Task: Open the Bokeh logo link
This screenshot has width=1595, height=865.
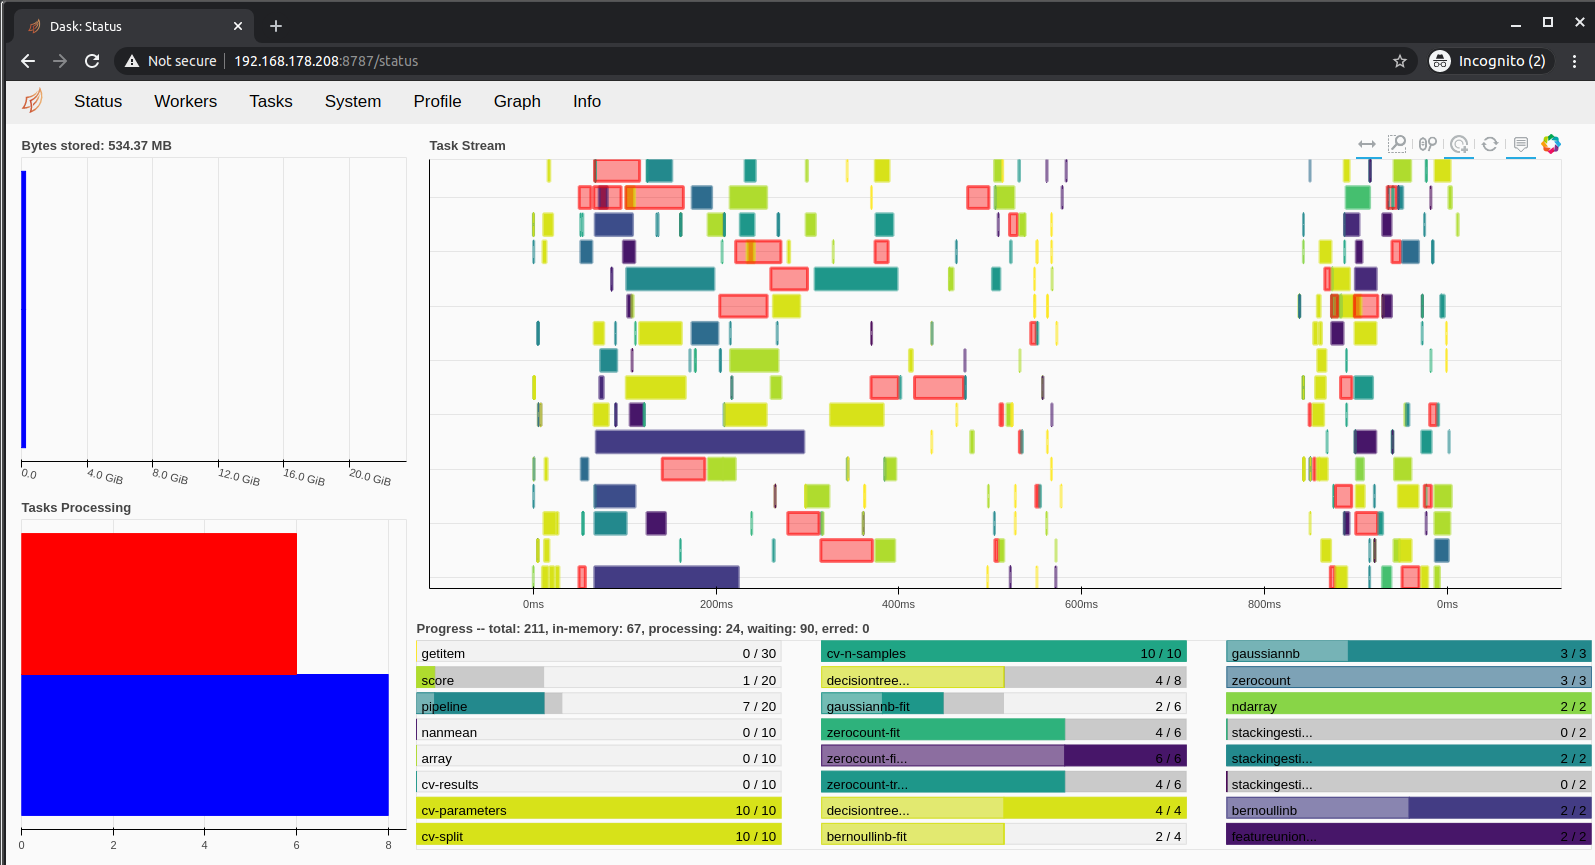Action: [x=1551, y=144]
